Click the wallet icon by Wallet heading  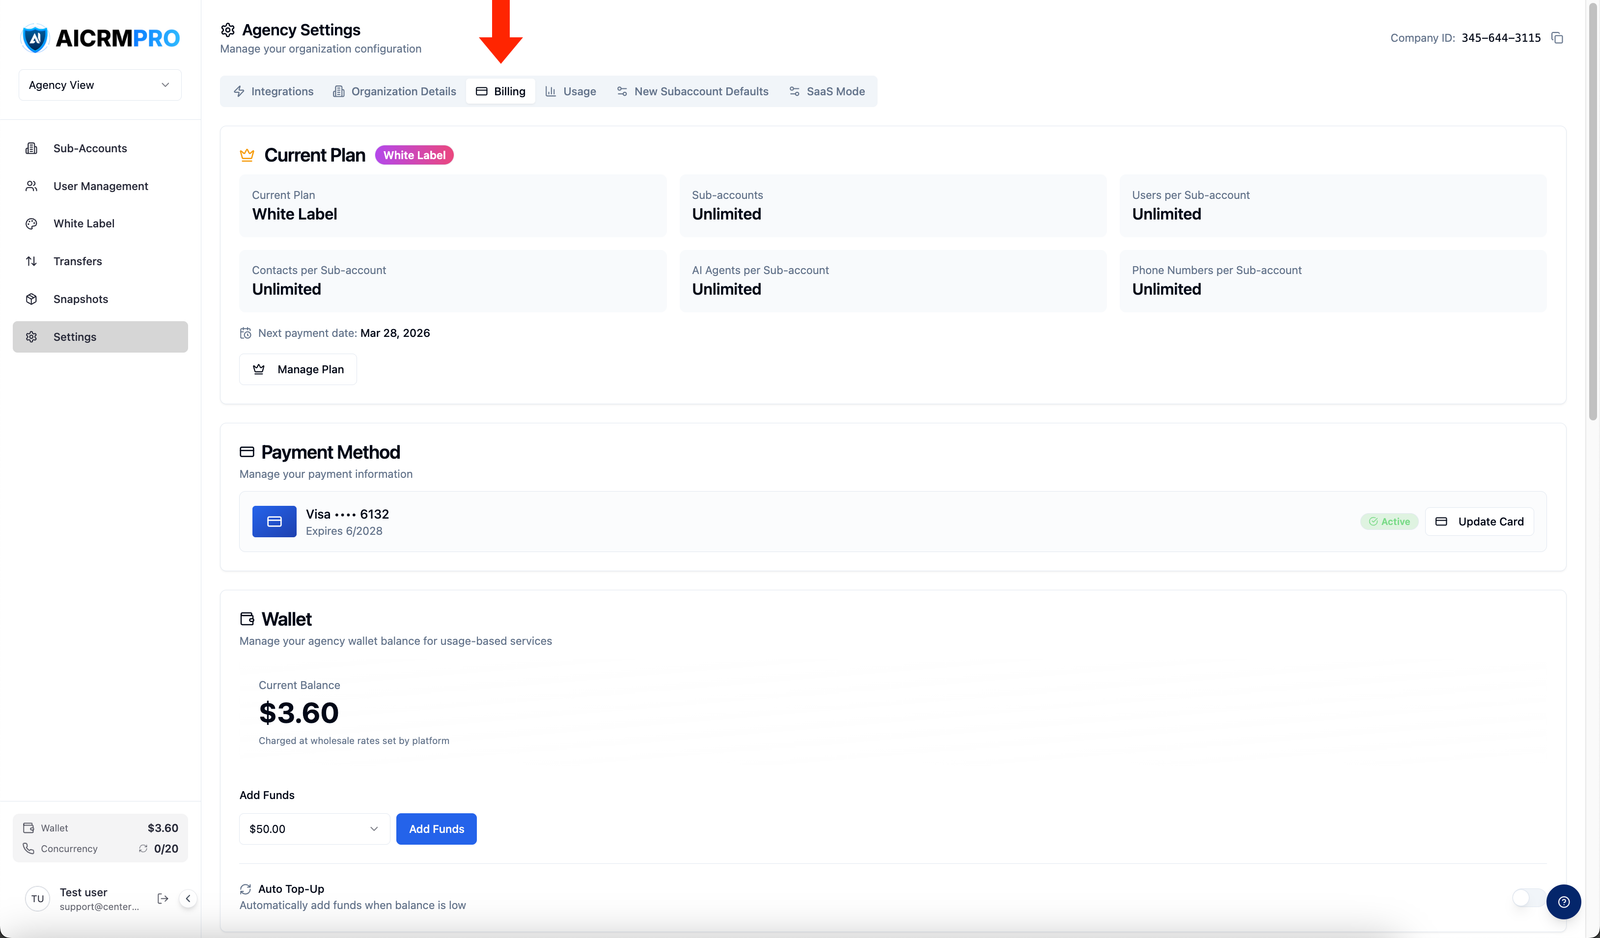(x=247, y=619)
